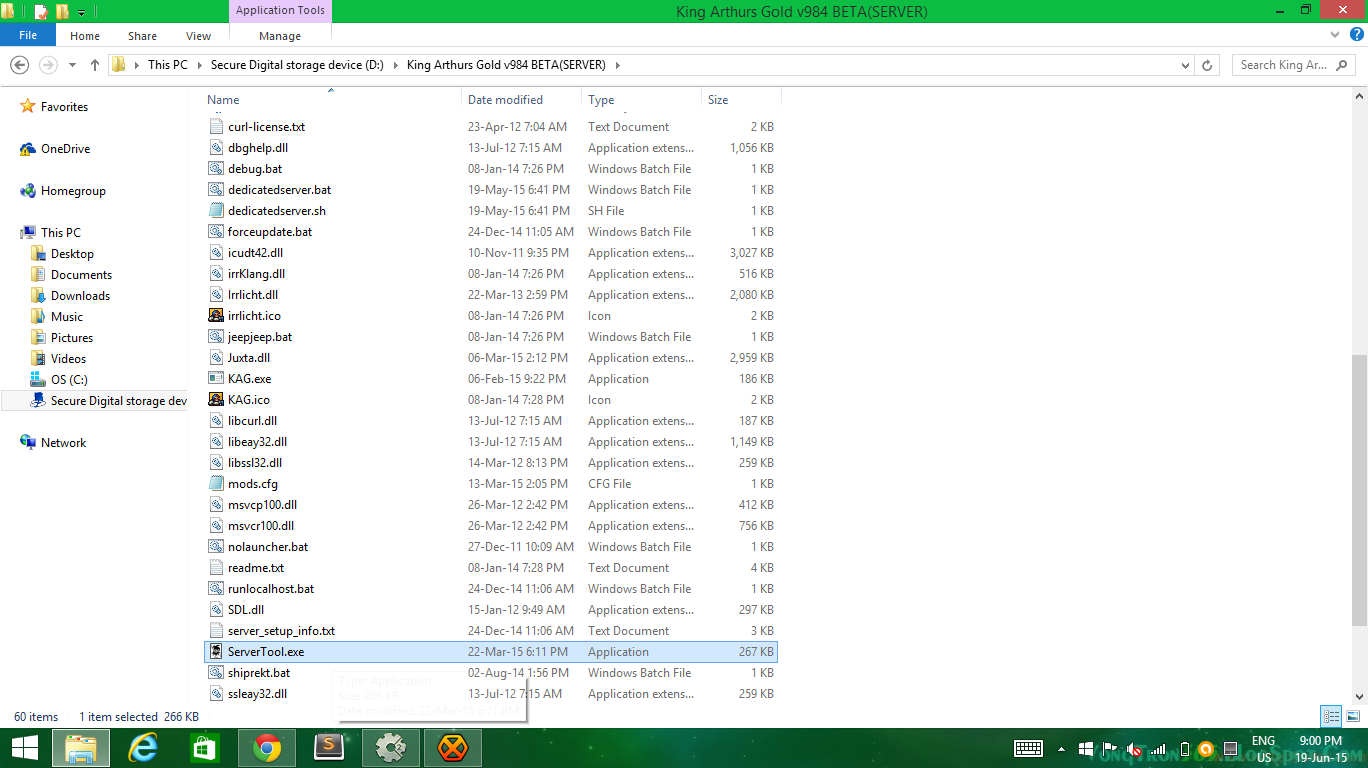Refresh the current folder view
This screenshot has width=1368, height=768.
(x=1207, y=65)
